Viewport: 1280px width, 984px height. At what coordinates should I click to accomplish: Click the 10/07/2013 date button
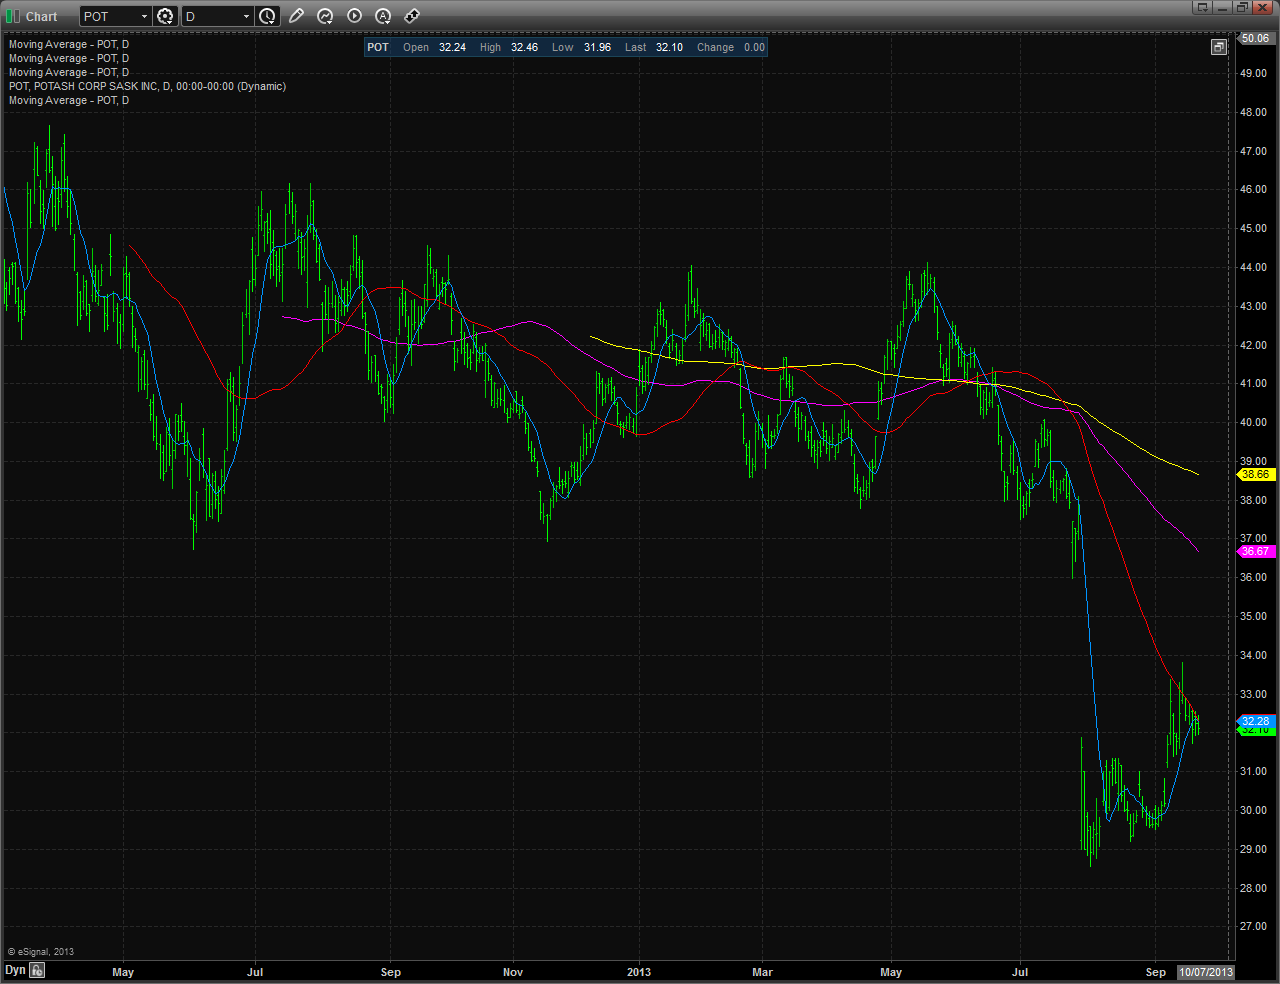(1207, 971)
